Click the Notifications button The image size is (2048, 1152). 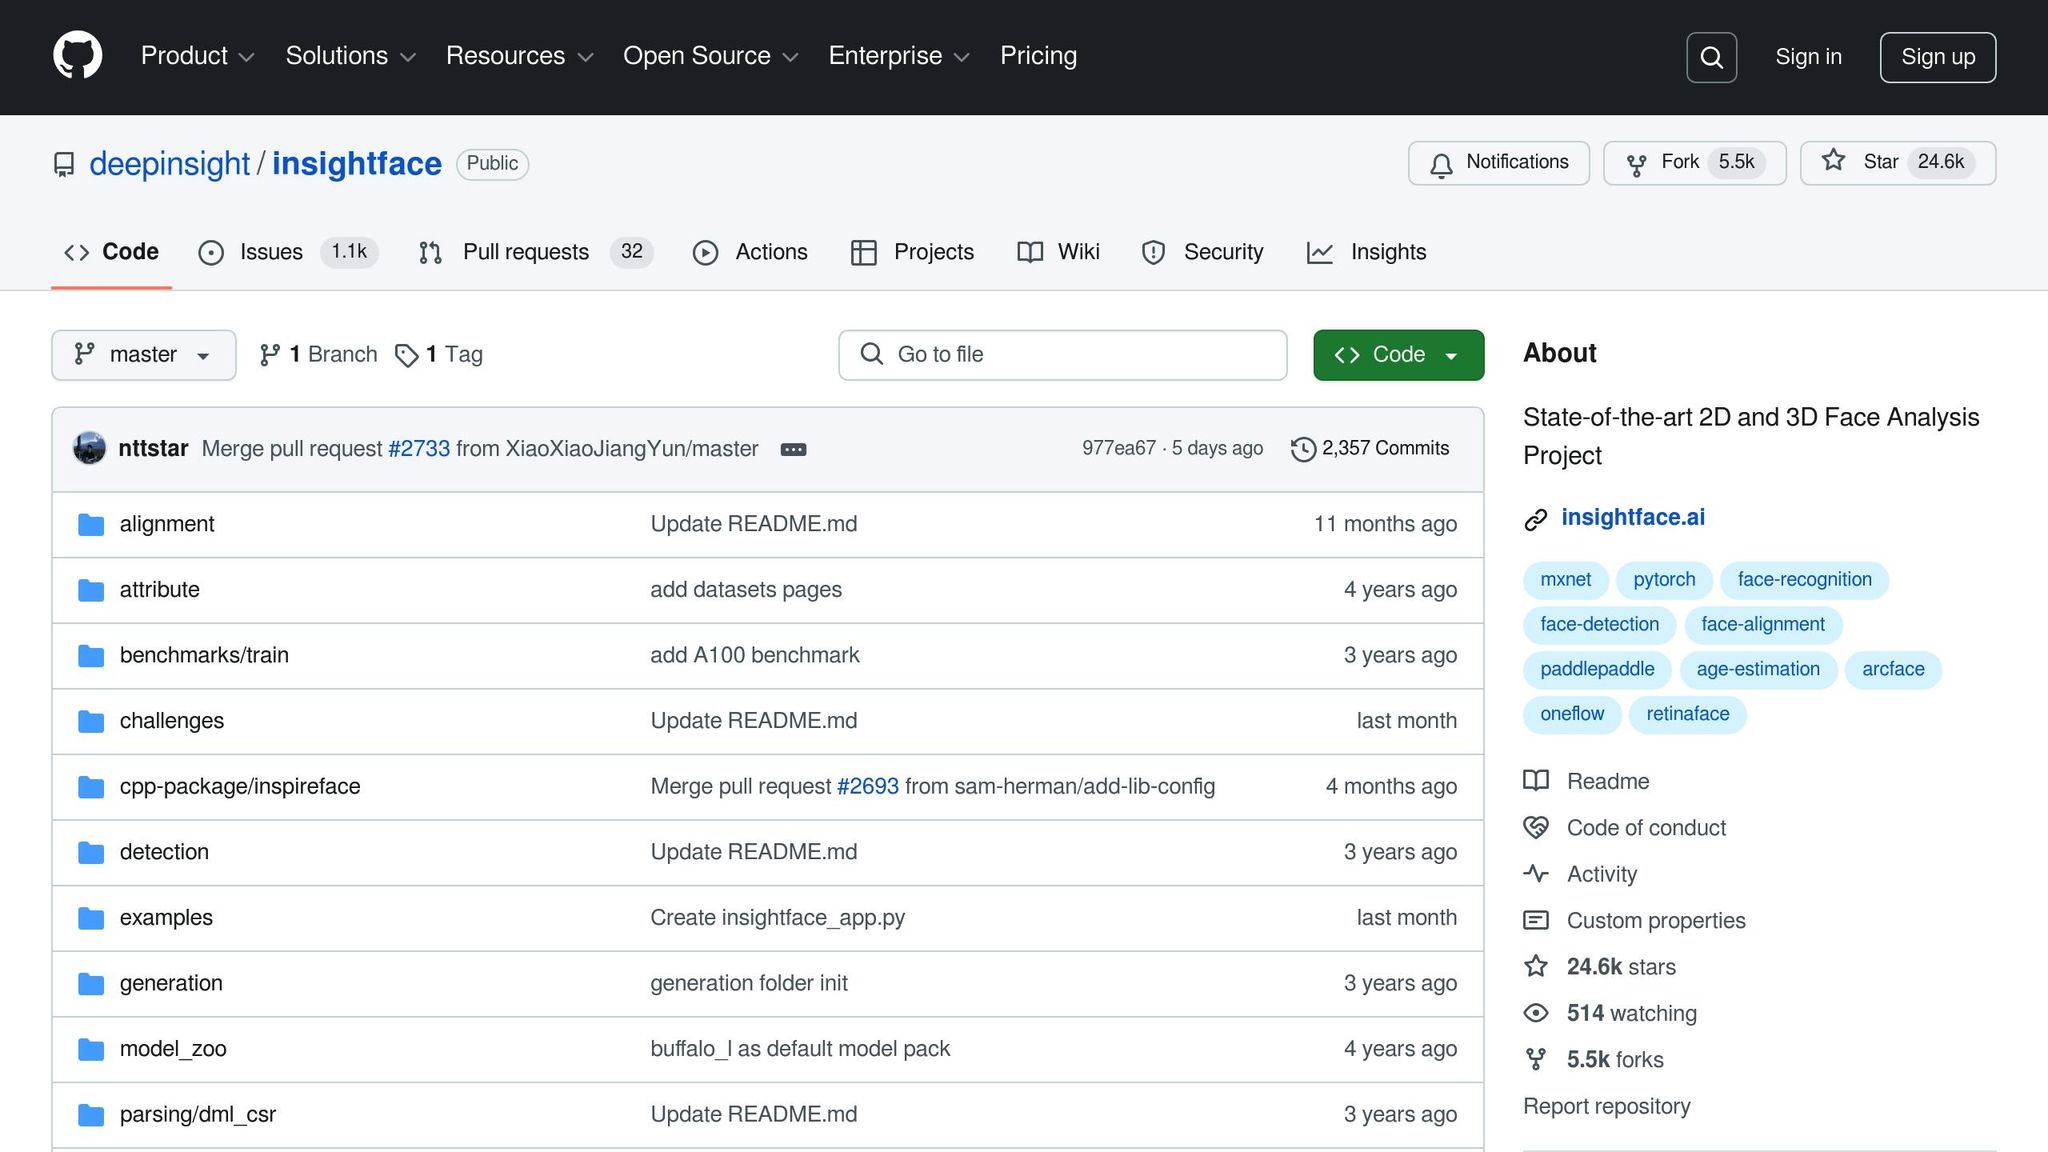pyautogui.click(x=1498, y=163)
